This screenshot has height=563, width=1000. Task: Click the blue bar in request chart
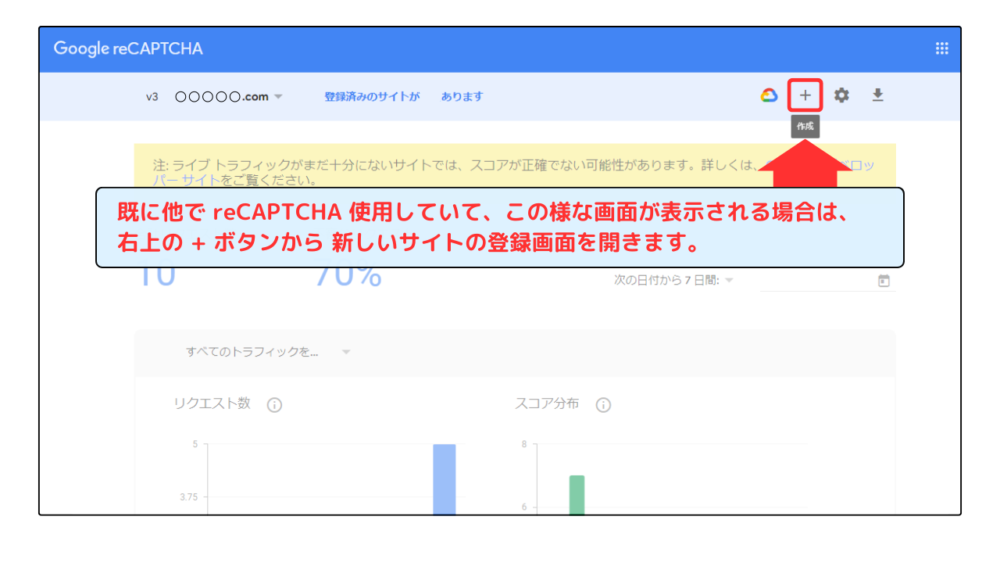point(444,479)
